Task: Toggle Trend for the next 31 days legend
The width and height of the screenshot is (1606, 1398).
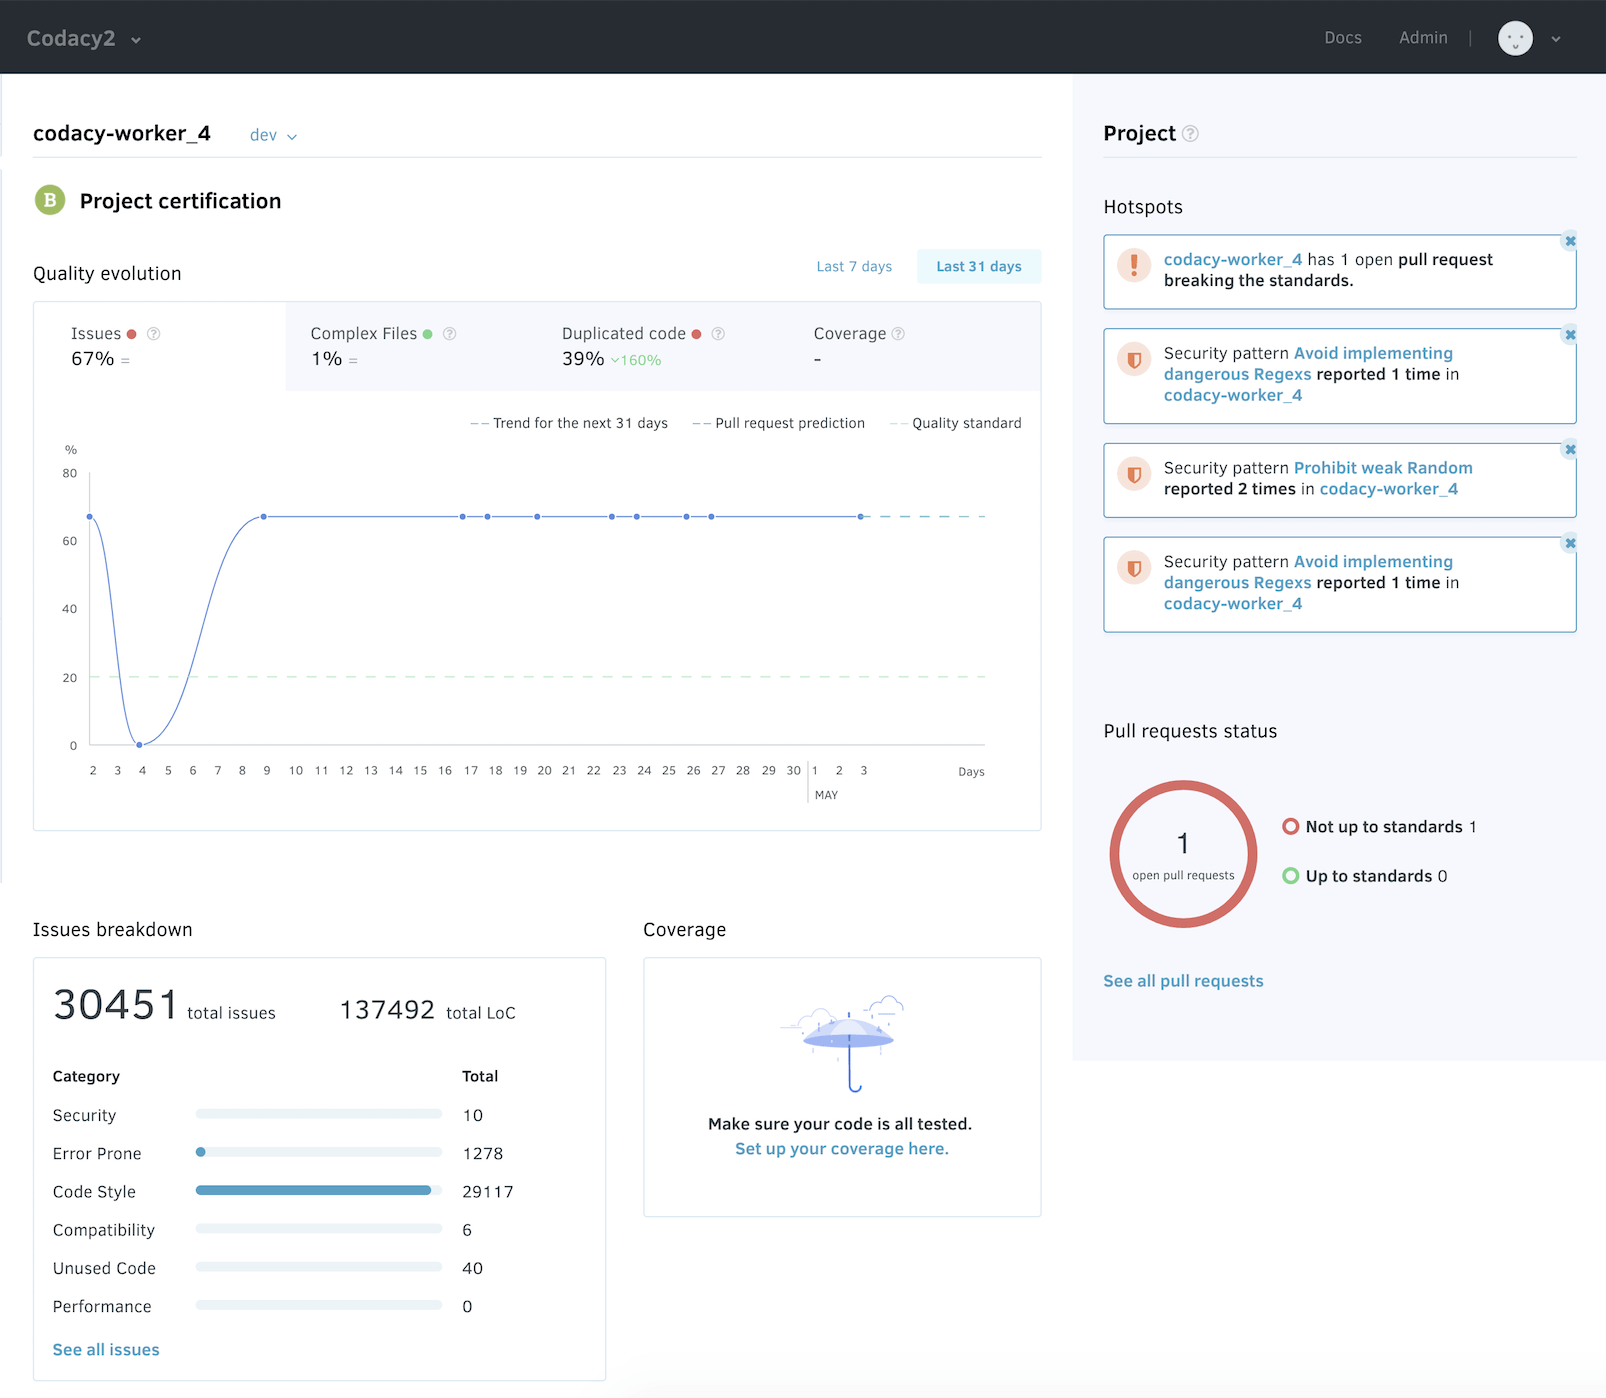Action: (x=570, y=424)
